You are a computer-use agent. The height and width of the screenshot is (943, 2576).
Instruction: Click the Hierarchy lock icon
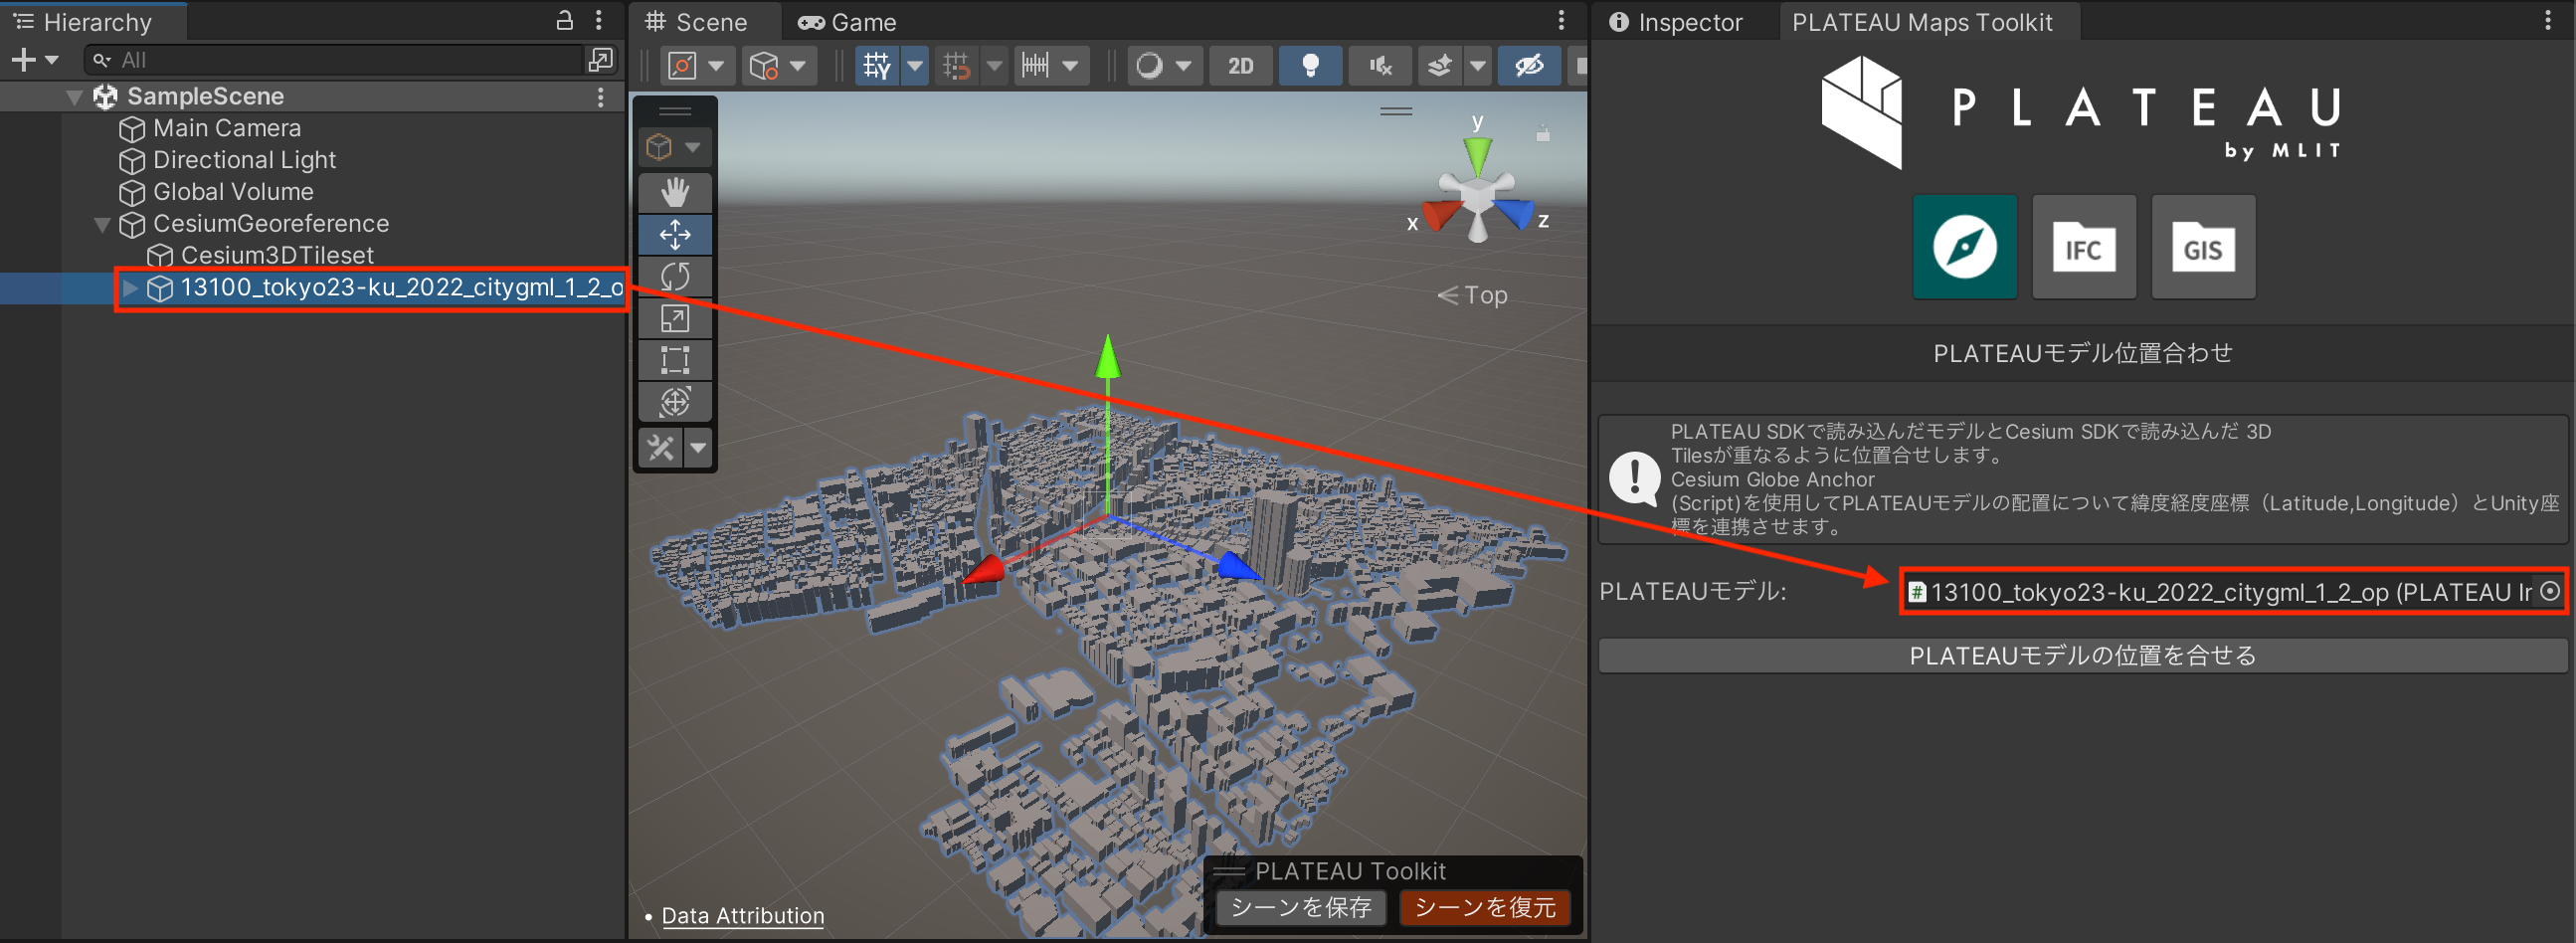click(565, 20)
